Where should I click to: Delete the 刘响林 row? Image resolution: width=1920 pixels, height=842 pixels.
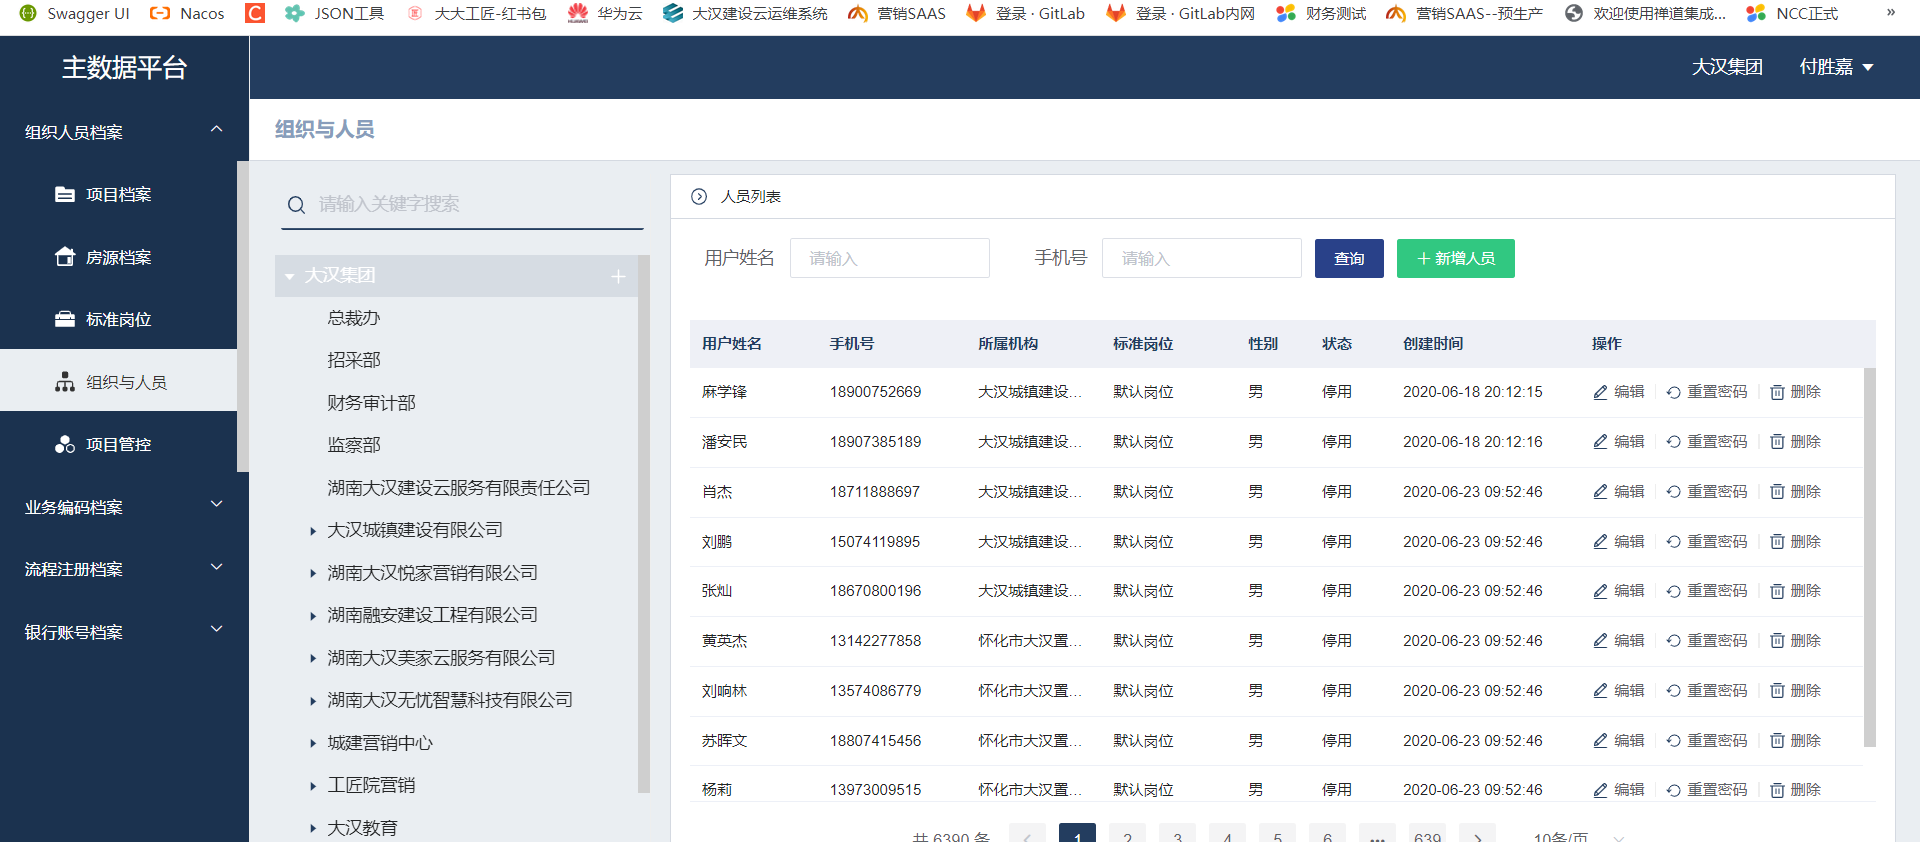tap(1796, 691)
